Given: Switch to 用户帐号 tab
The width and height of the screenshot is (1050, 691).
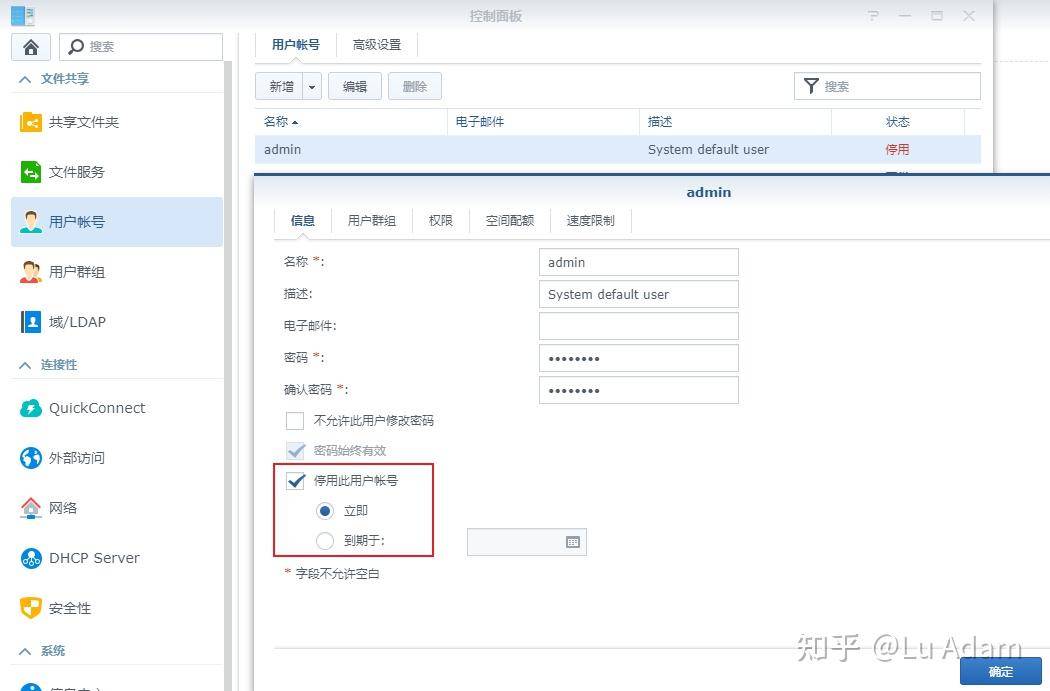Looking at the screenshot, I should 295,45.
